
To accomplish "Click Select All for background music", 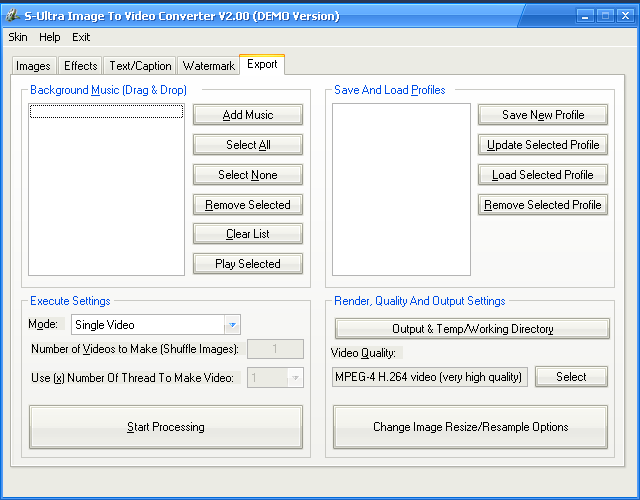I will [x=248, y=144].
